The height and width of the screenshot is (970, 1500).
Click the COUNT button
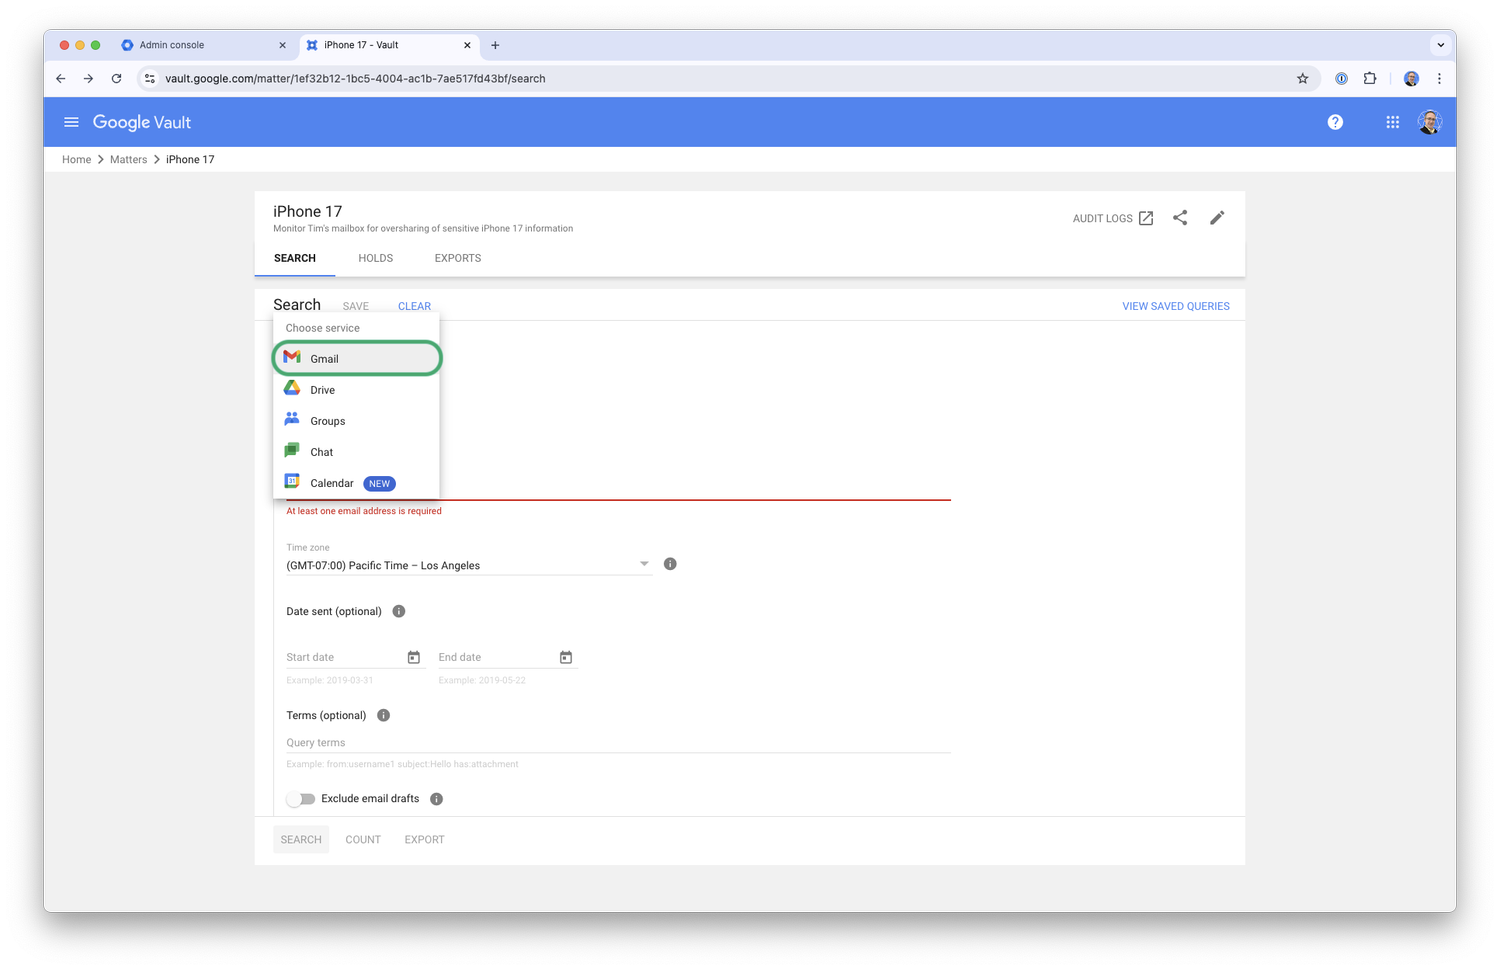362,839
